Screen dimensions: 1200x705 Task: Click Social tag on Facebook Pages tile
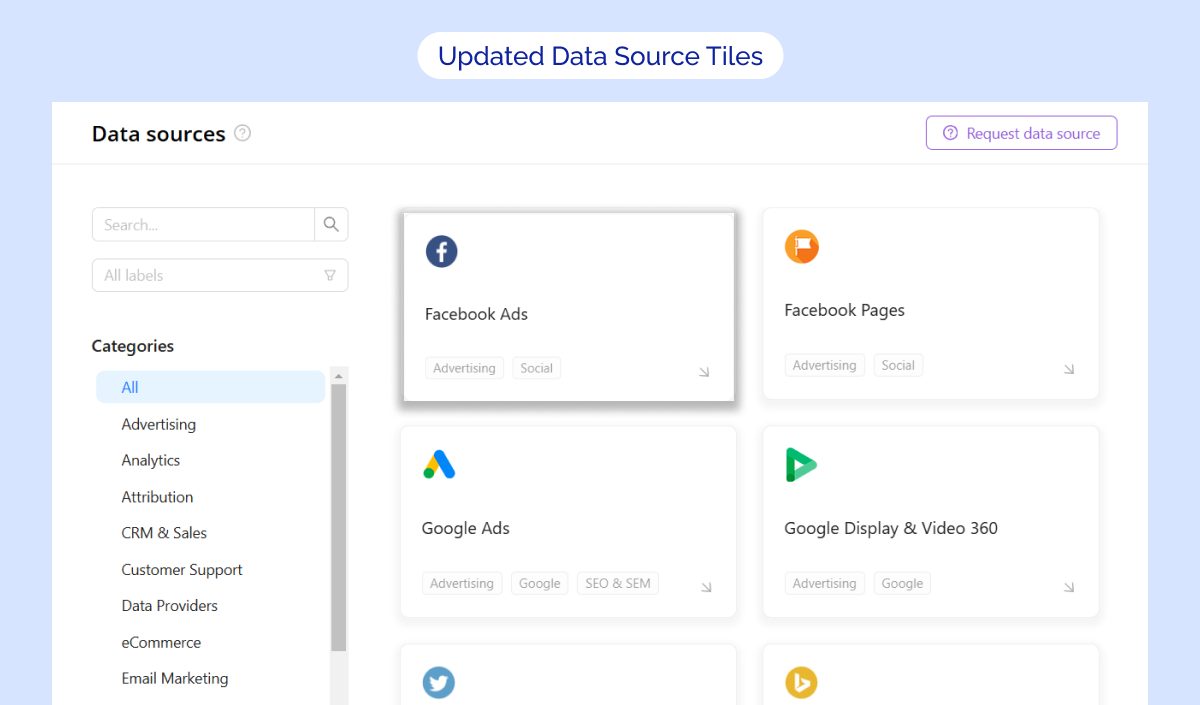tap(897, 365)
